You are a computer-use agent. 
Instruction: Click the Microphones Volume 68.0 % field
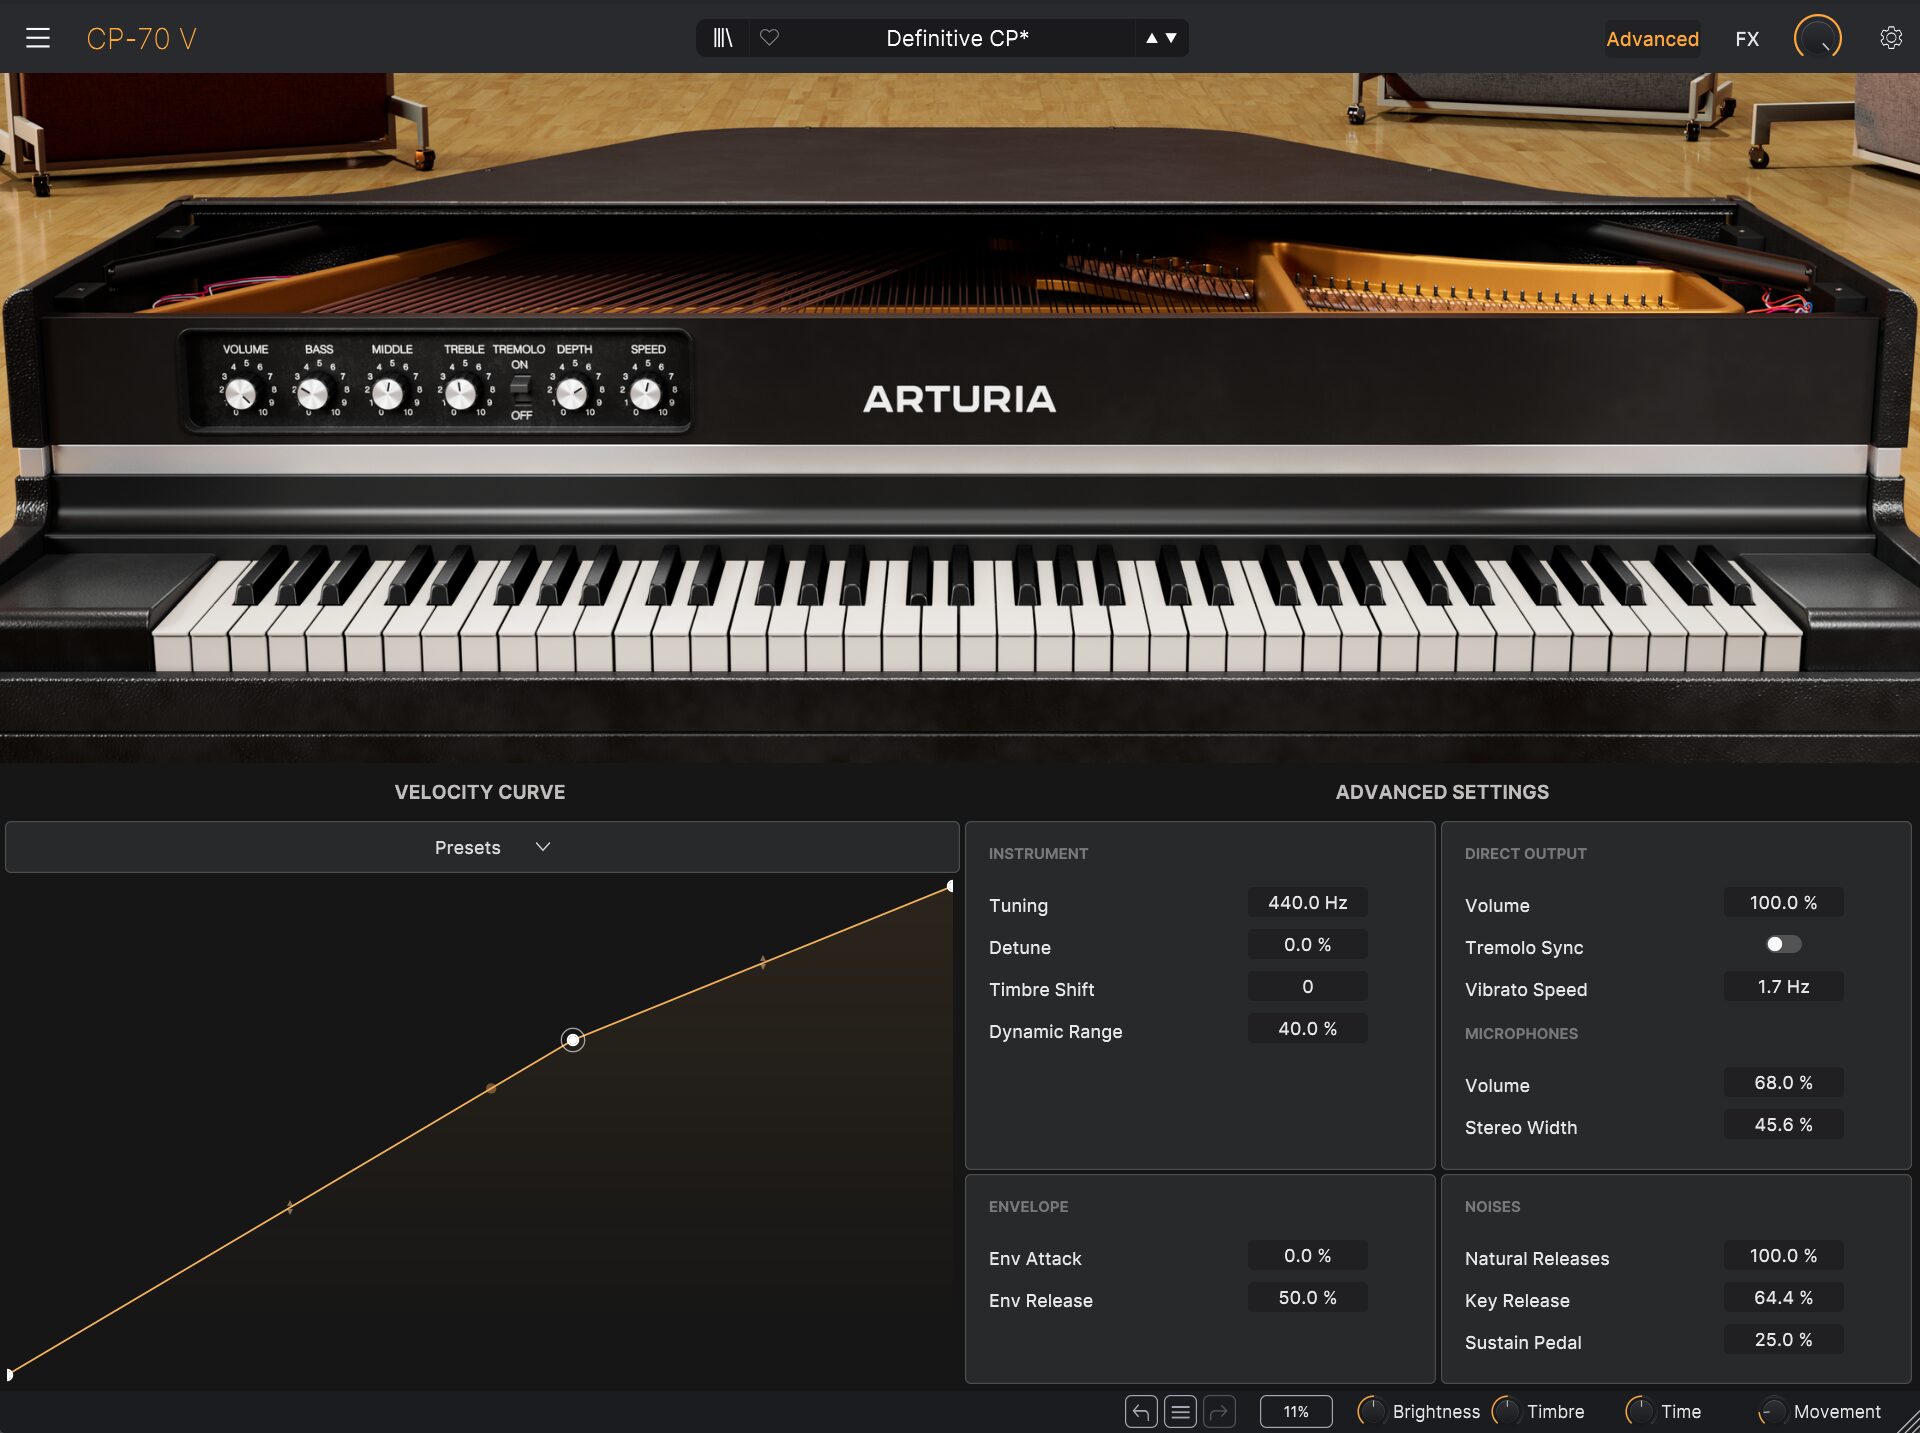coord(1783,1082)
